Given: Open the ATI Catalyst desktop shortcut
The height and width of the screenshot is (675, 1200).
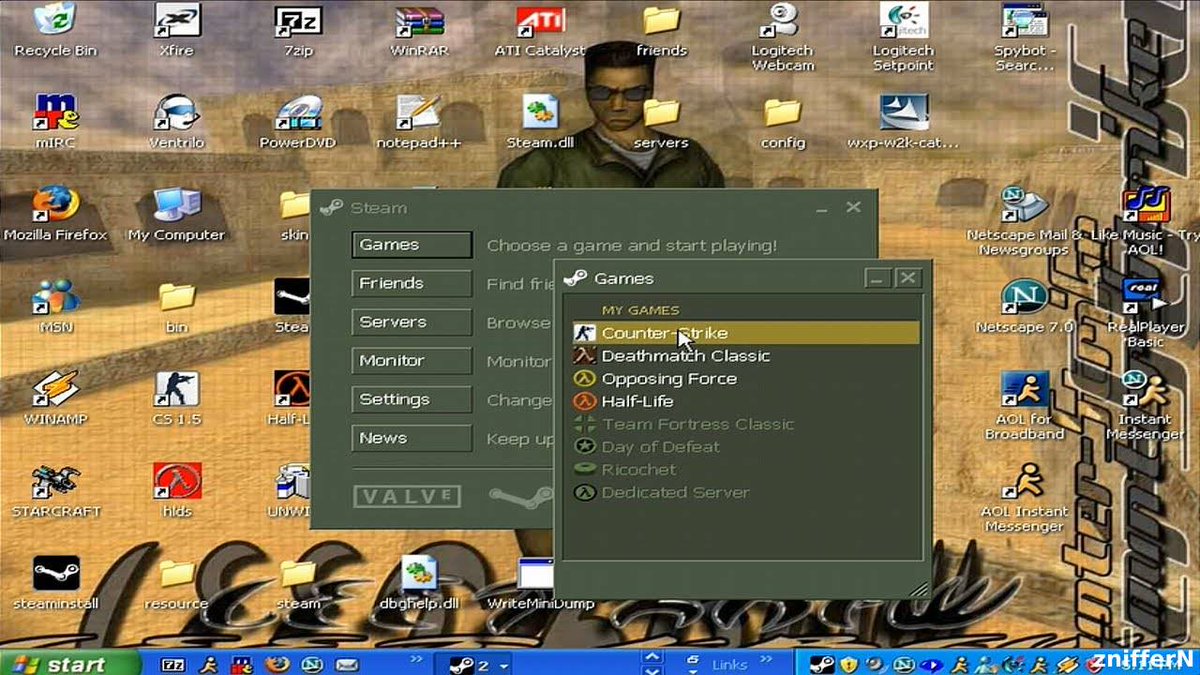Looking at the screenshot, I should click(x=540, y=30).
